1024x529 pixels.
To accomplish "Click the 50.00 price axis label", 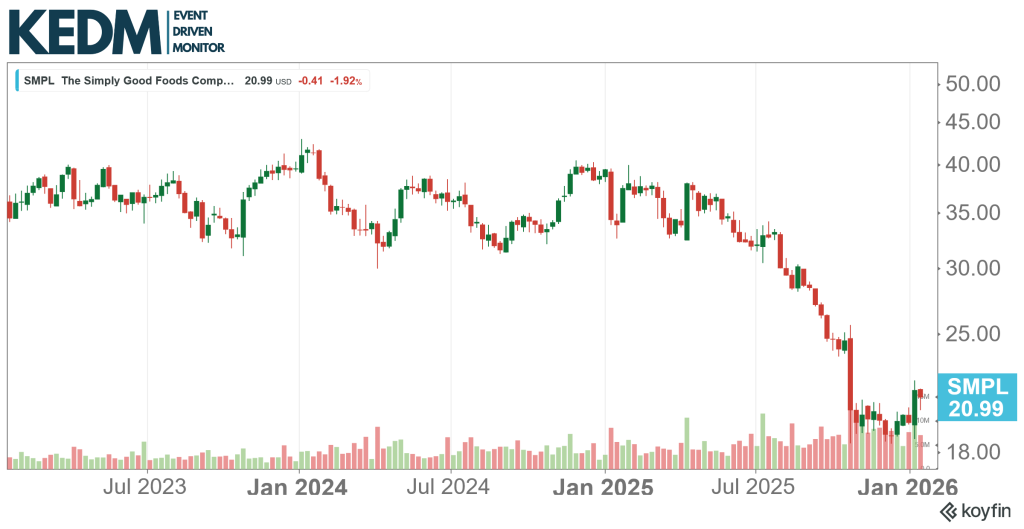I will 973,82.
